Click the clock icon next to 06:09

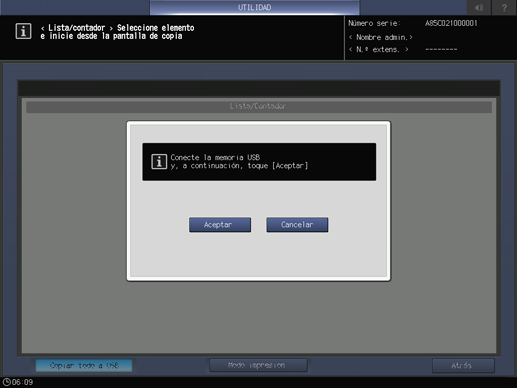(7, 382)
